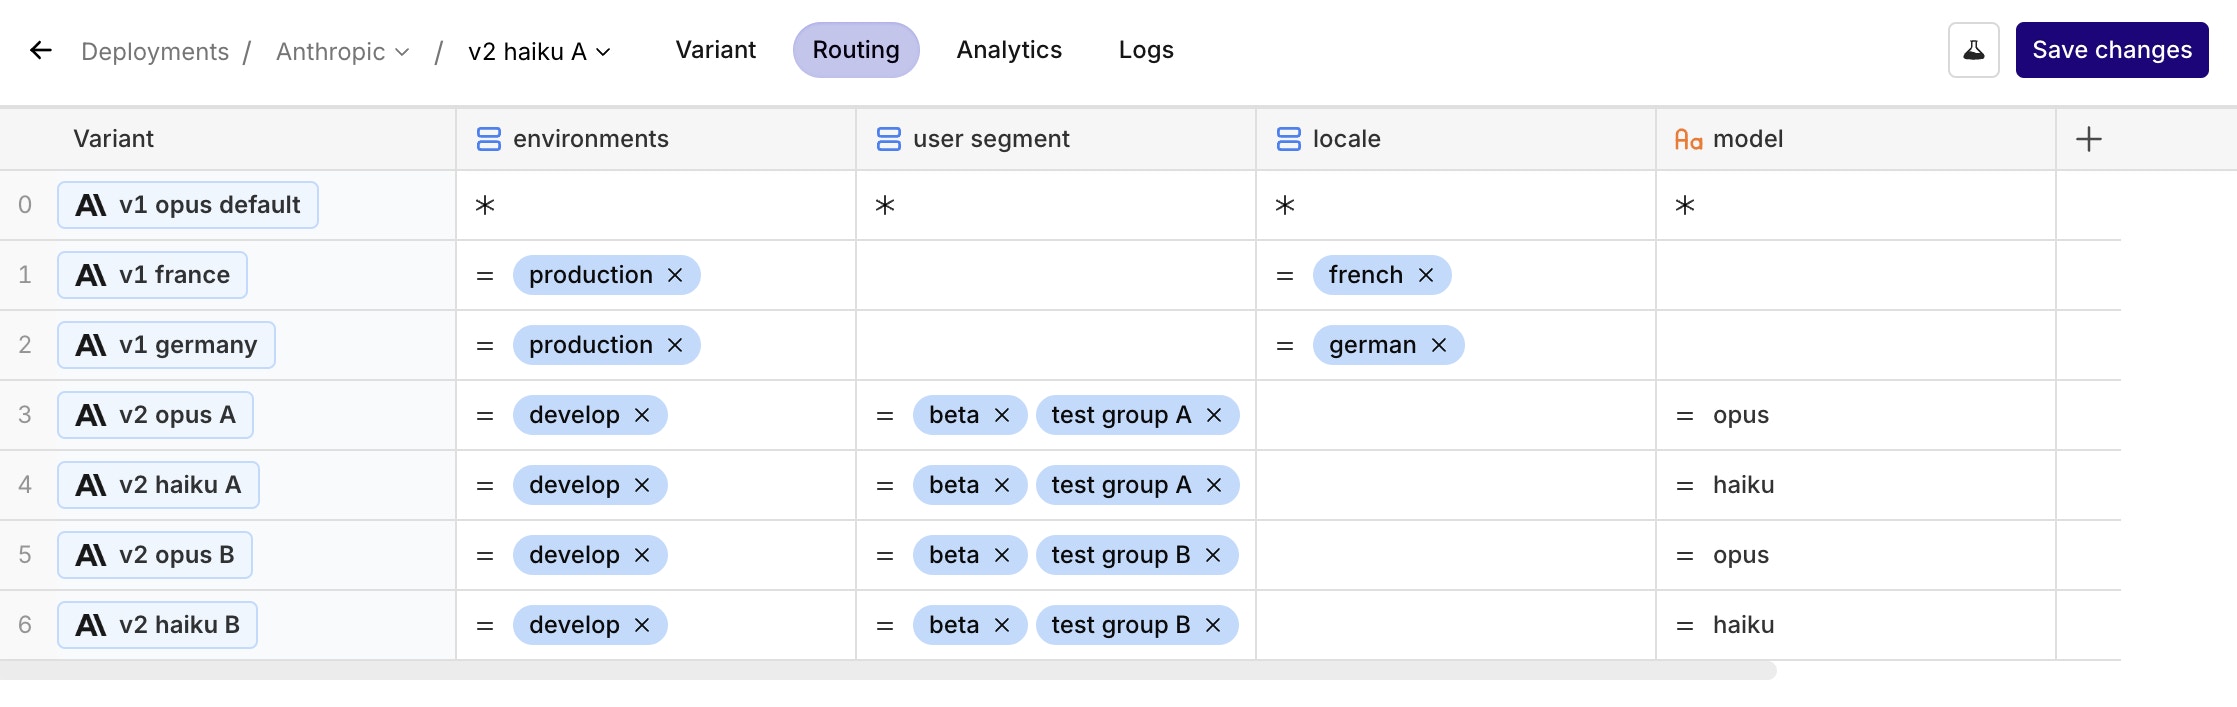The height and width of the screenshot is (707, 2237).
Task: Remove the german locale tag
Action: pos(1439,345)
